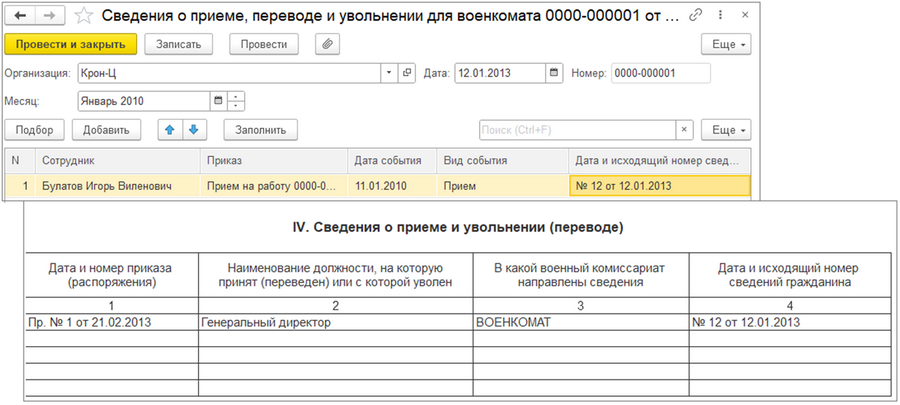Move row up with blue arrow
This screenshot has width=900, height=405.
pos(170,130)
